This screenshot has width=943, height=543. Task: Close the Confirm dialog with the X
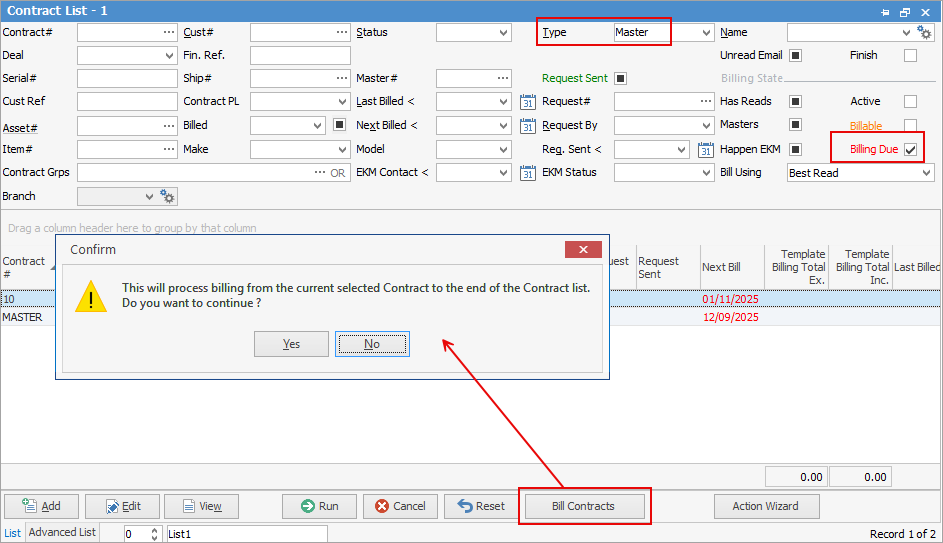[583, 250]
